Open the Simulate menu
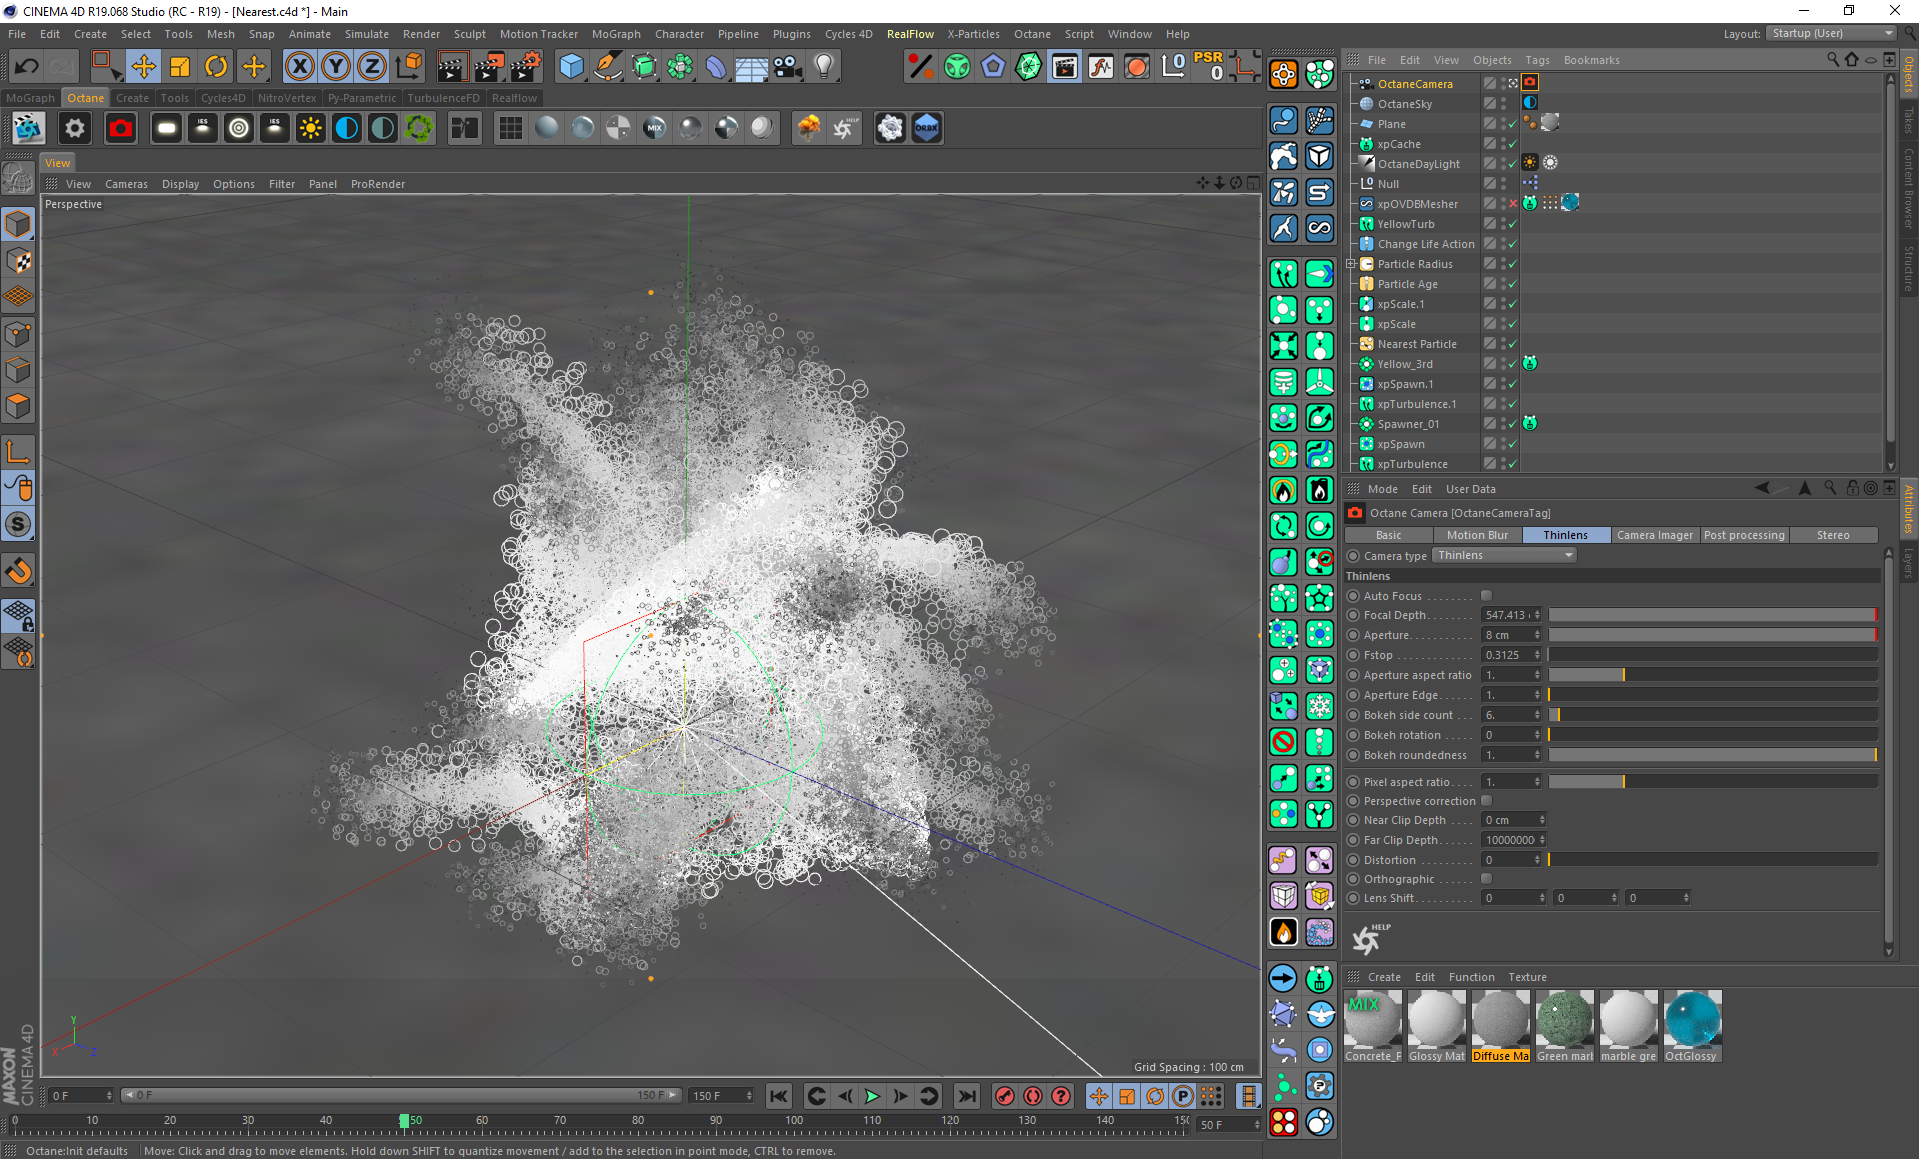Image resolution: width=1919 pixels, height=1159 pixels. [x=366, y=34]
